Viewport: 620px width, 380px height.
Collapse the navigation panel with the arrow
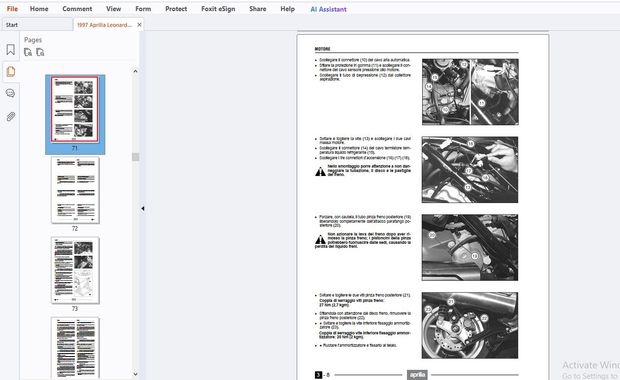click(x=142, y=208)
